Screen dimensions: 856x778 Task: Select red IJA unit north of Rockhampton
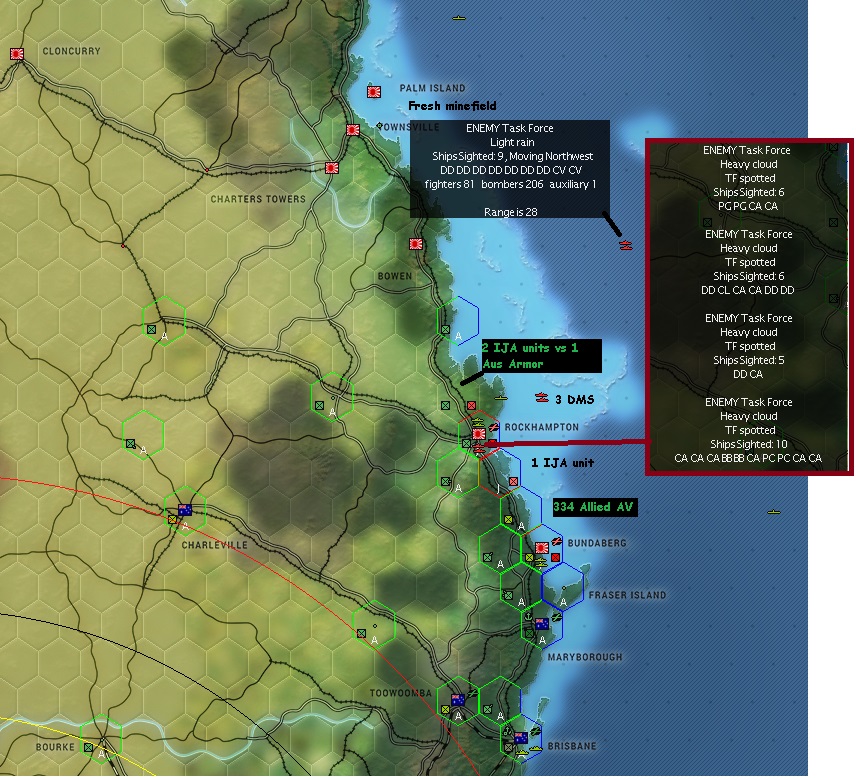(472, 406)
